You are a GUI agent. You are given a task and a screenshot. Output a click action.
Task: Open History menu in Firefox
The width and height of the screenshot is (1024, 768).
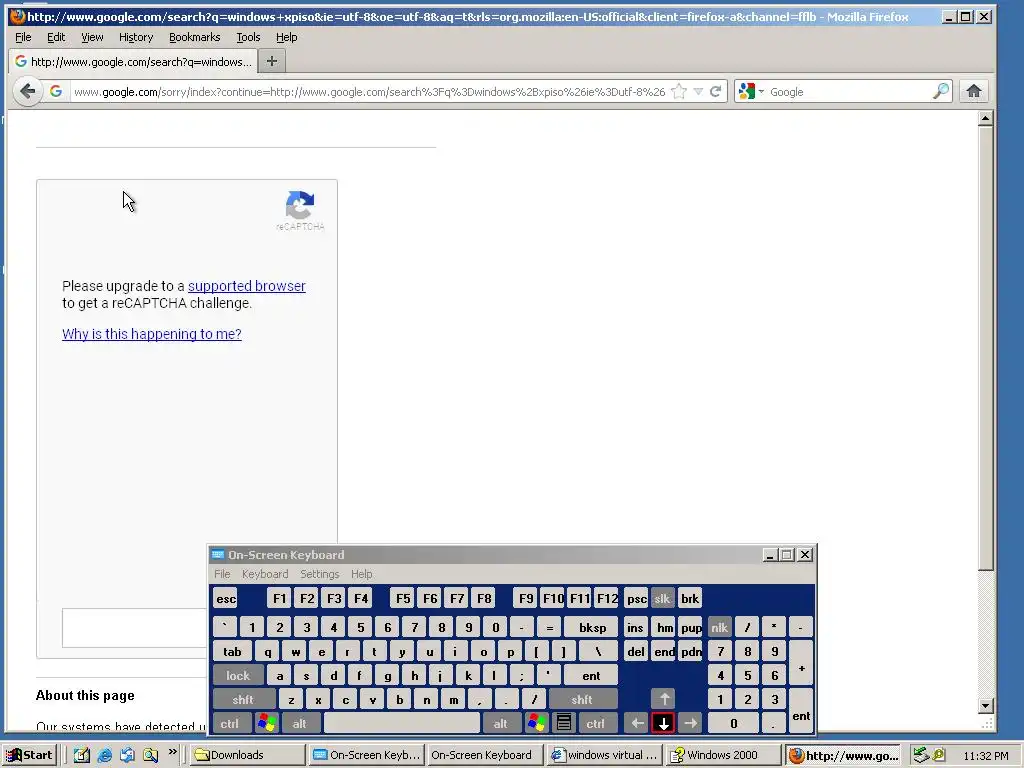coord(136,37)
